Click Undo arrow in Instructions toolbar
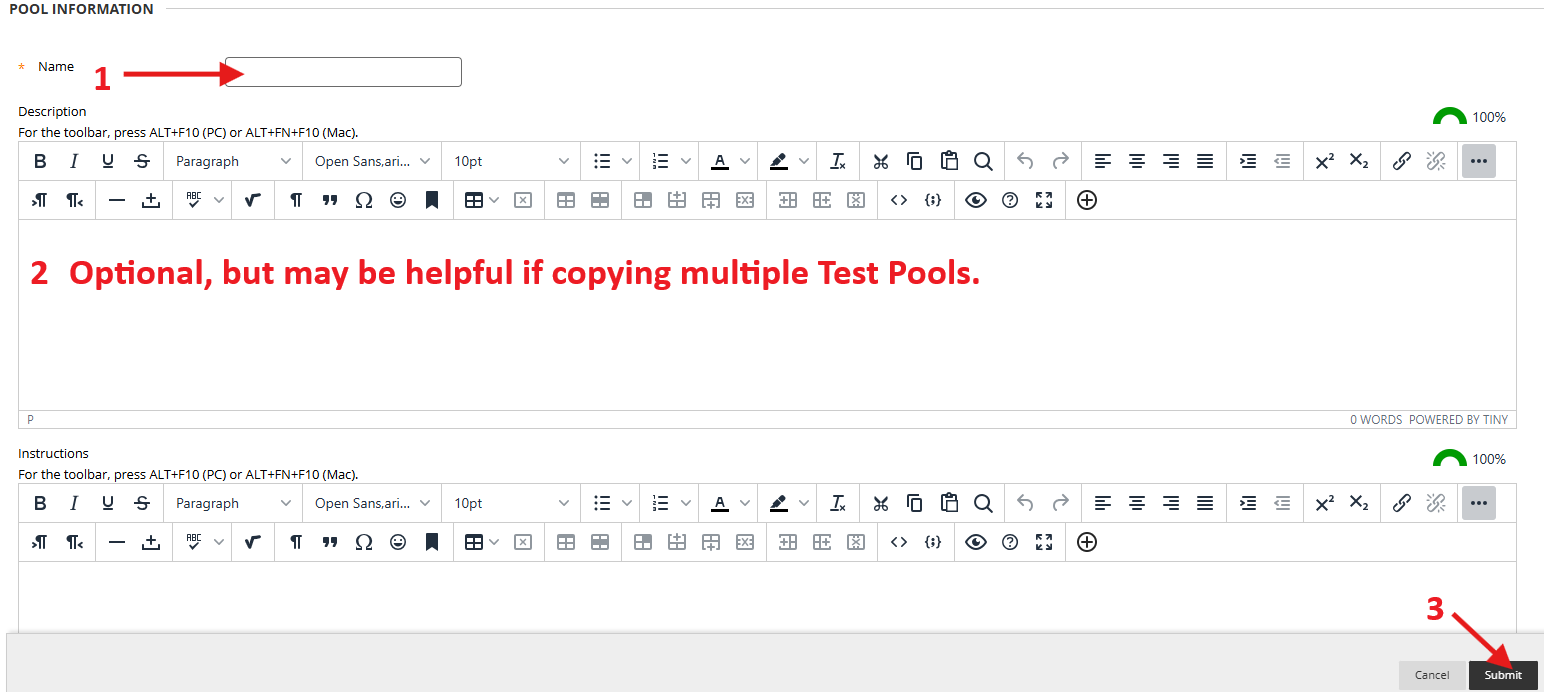1544x692 pixels. (1025, 503)
